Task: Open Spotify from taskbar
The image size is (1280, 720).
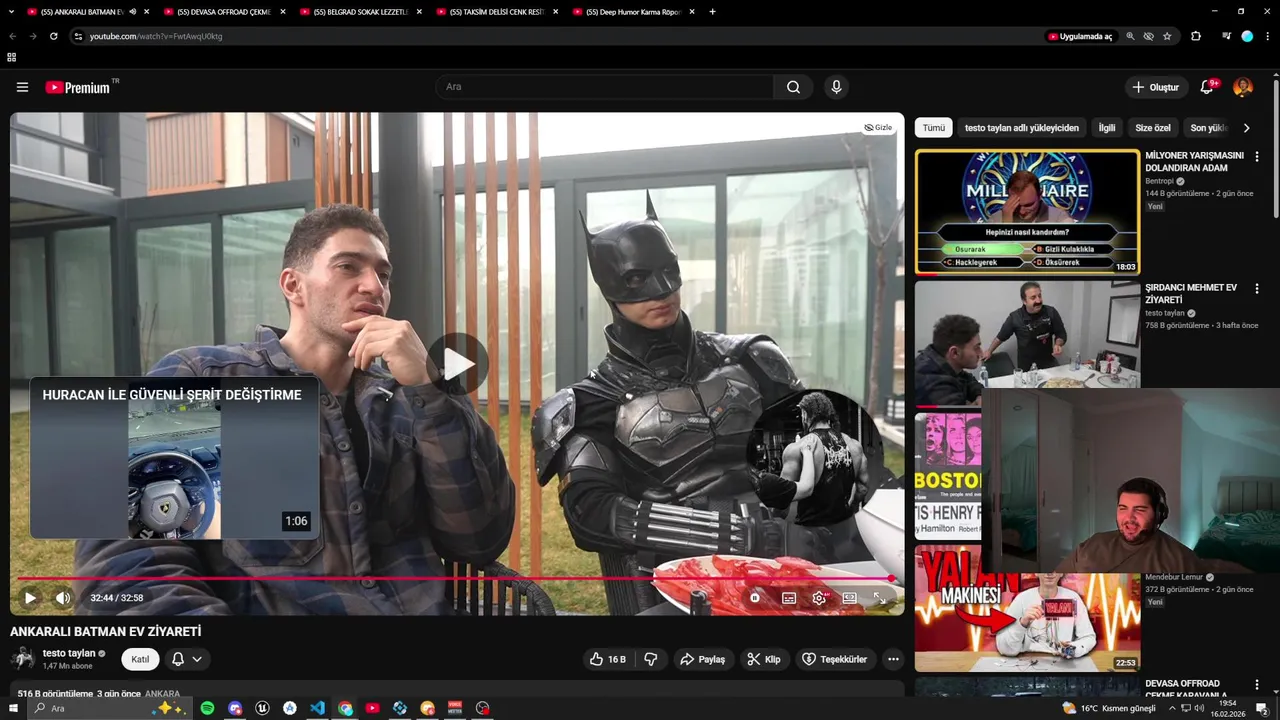Action: (207, 708)
